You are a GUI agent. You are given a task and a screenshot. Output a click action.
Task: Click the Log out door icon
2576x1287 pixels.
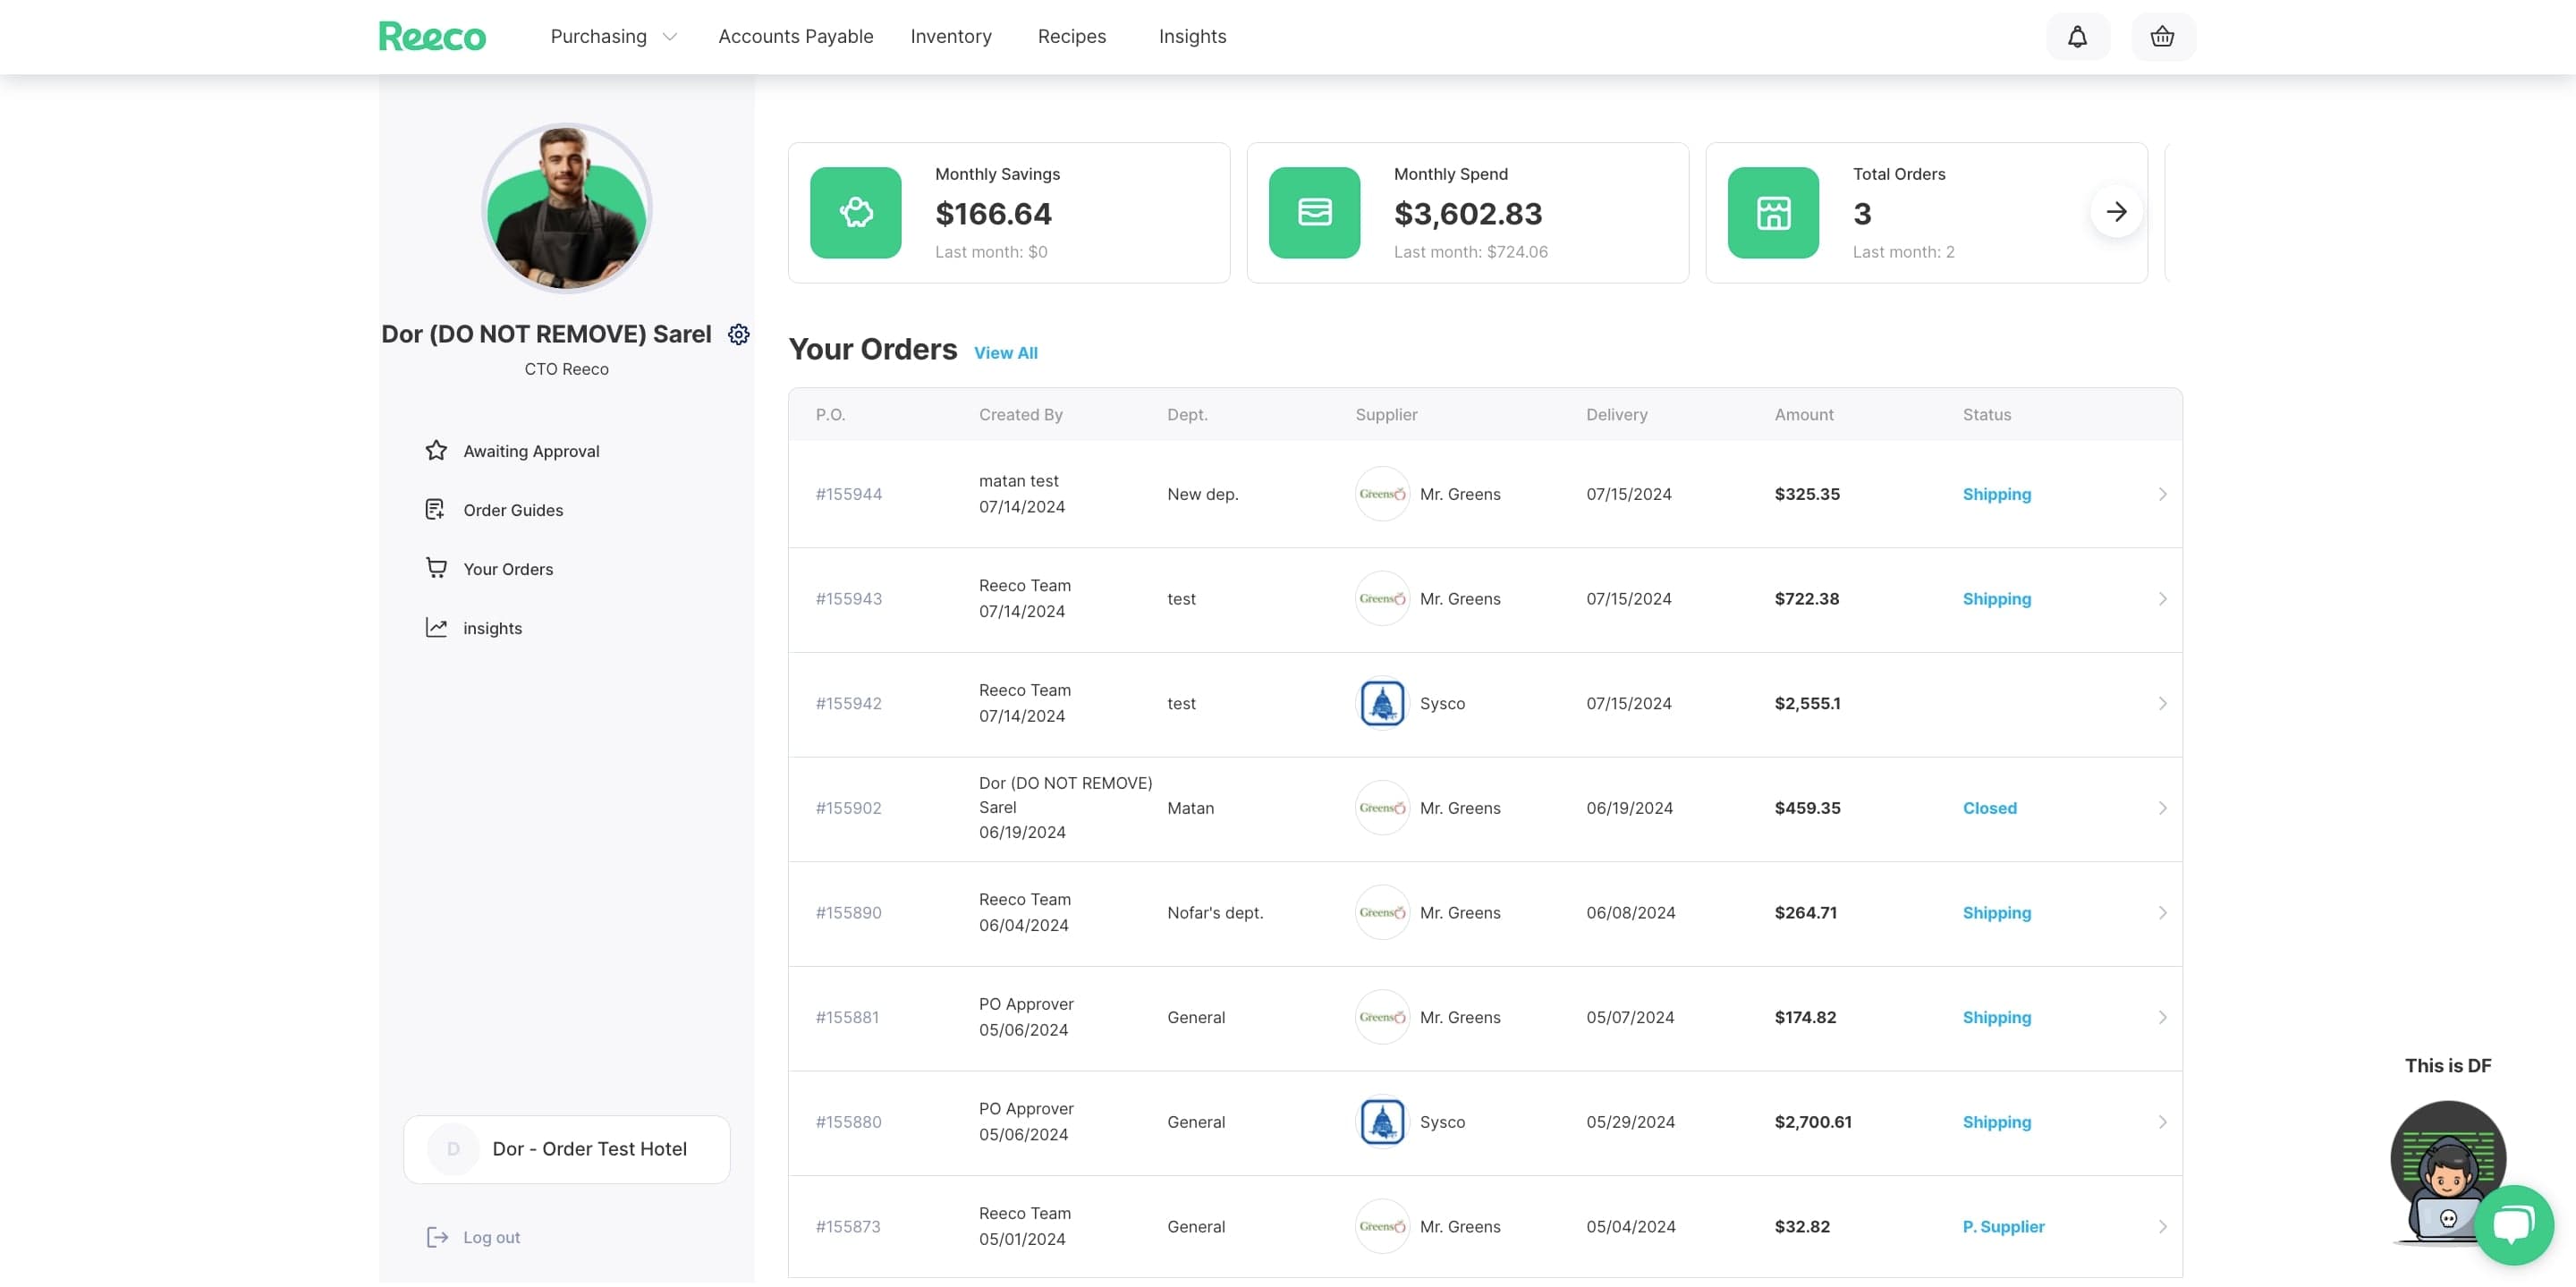coord(437,1238)
